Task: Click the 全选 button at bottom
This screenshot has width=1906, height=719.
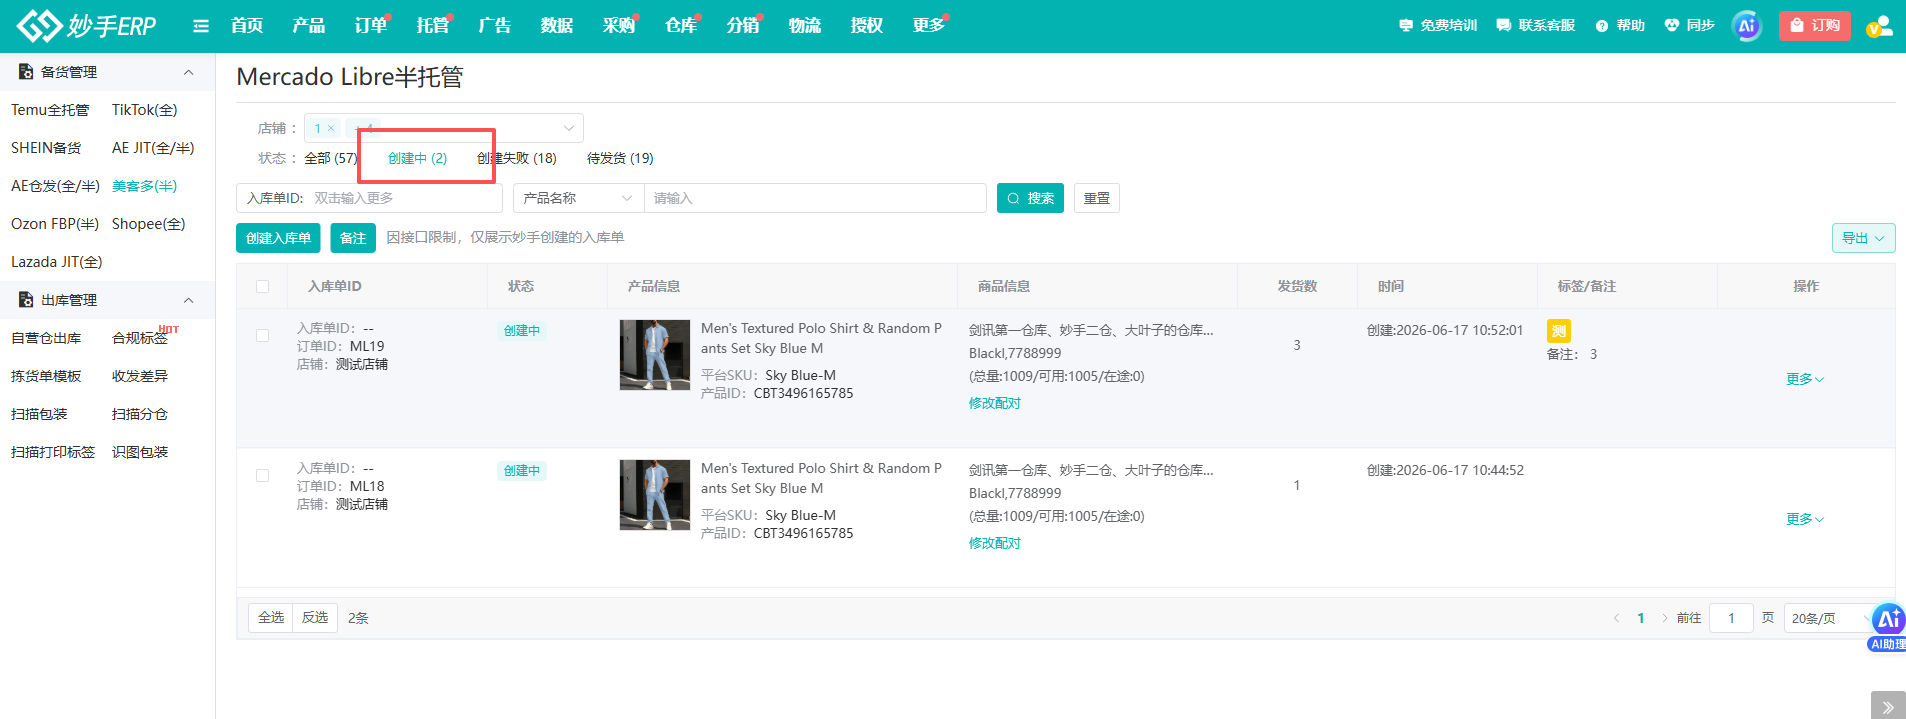Action: tap(270, 618)
